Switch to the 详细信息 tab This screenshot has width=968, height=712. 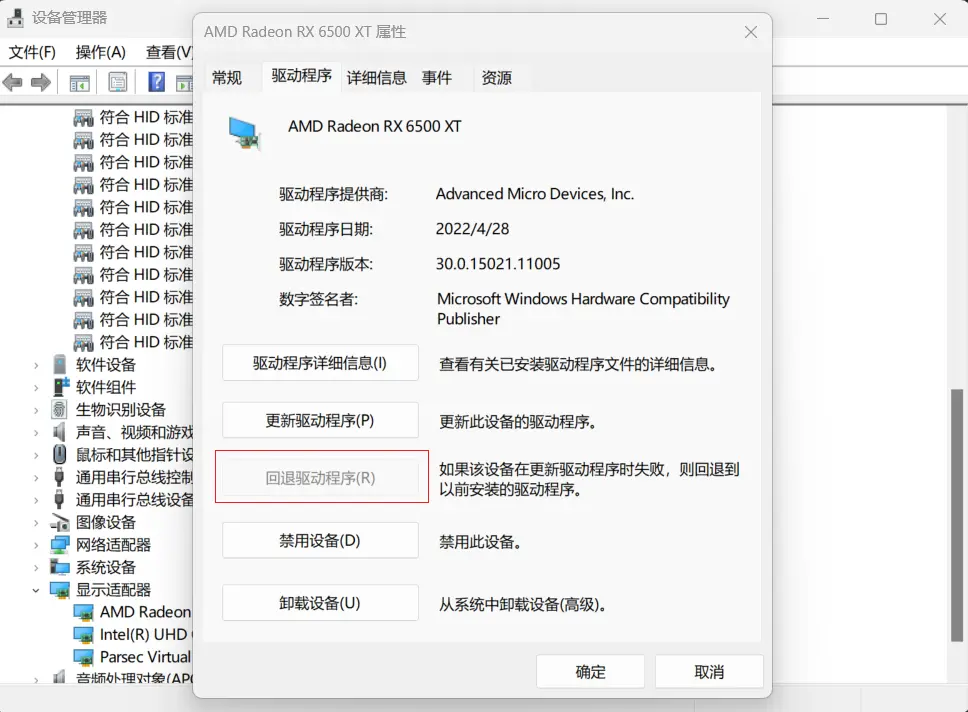click(376, 77)
